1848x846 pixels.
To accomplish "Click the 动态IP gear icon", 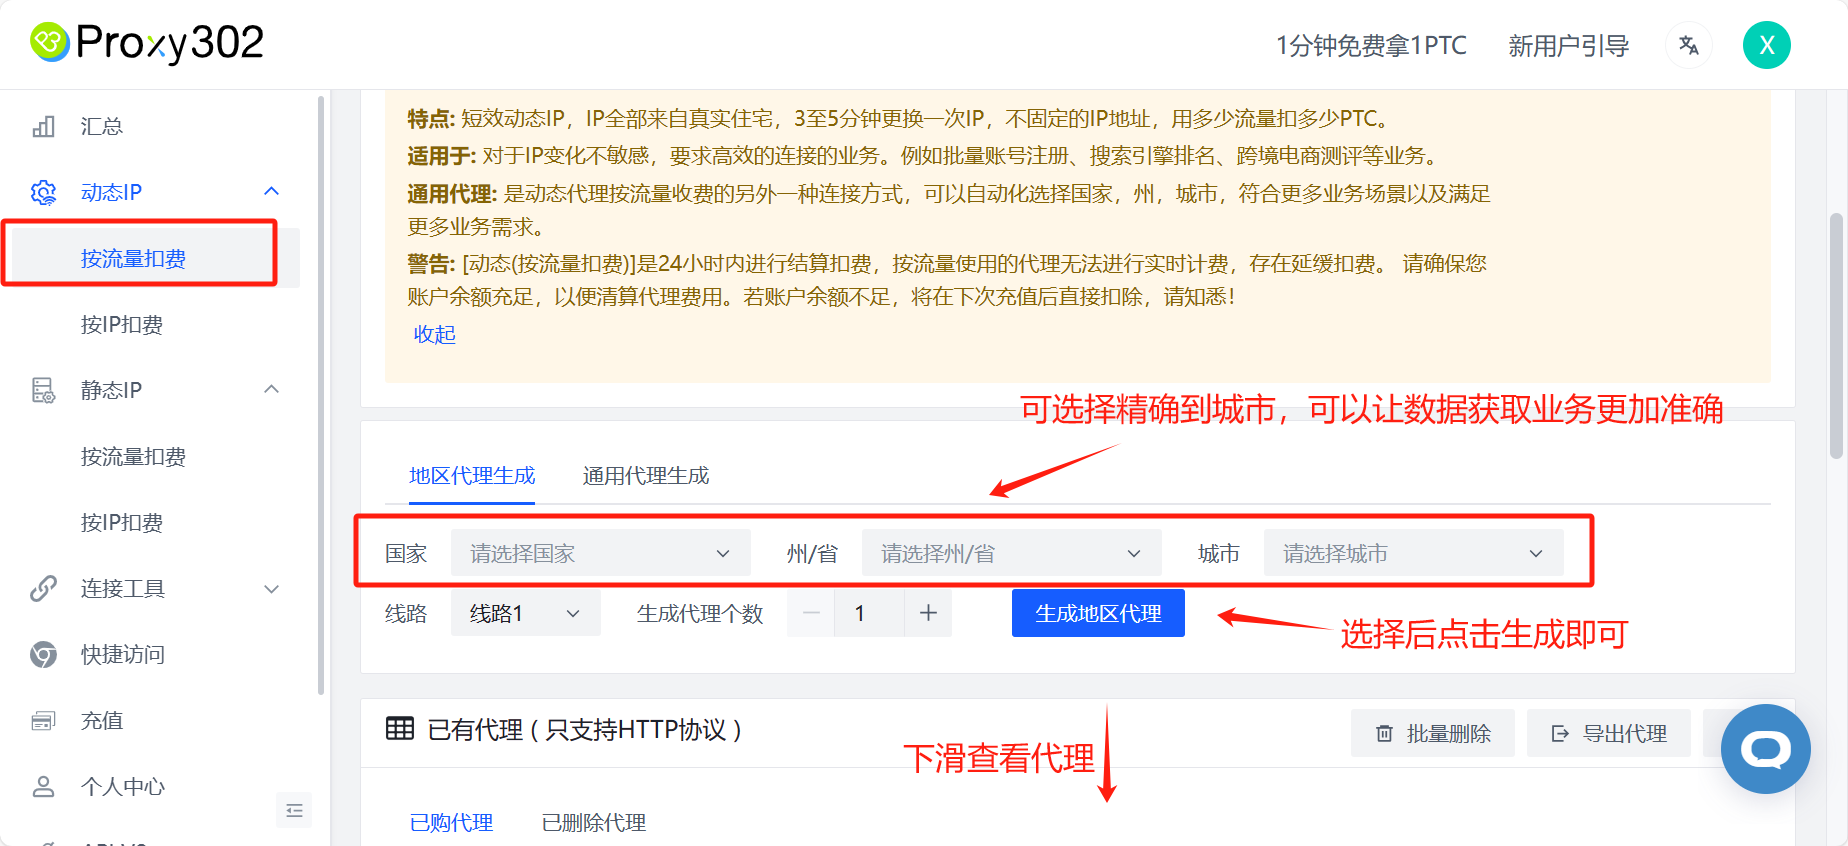I will (x=43, y=192).
